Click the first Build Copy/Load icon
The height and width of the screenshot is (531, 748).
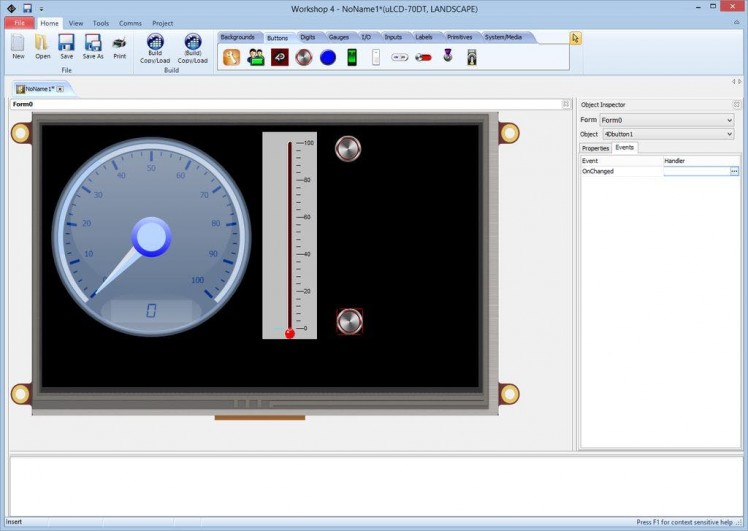click(155, 44)
